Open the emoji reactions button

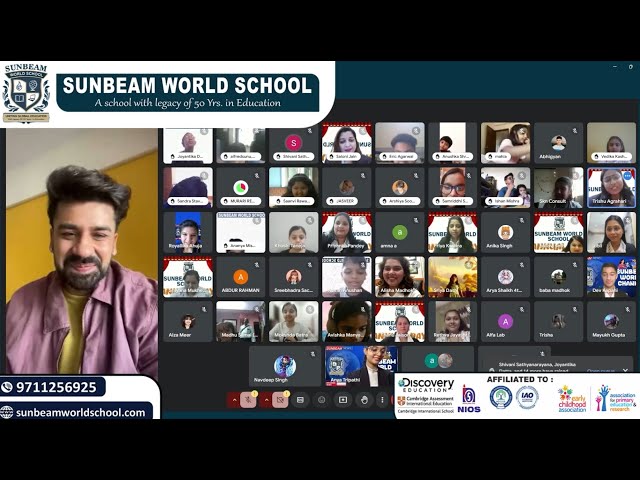pos(322,400)
